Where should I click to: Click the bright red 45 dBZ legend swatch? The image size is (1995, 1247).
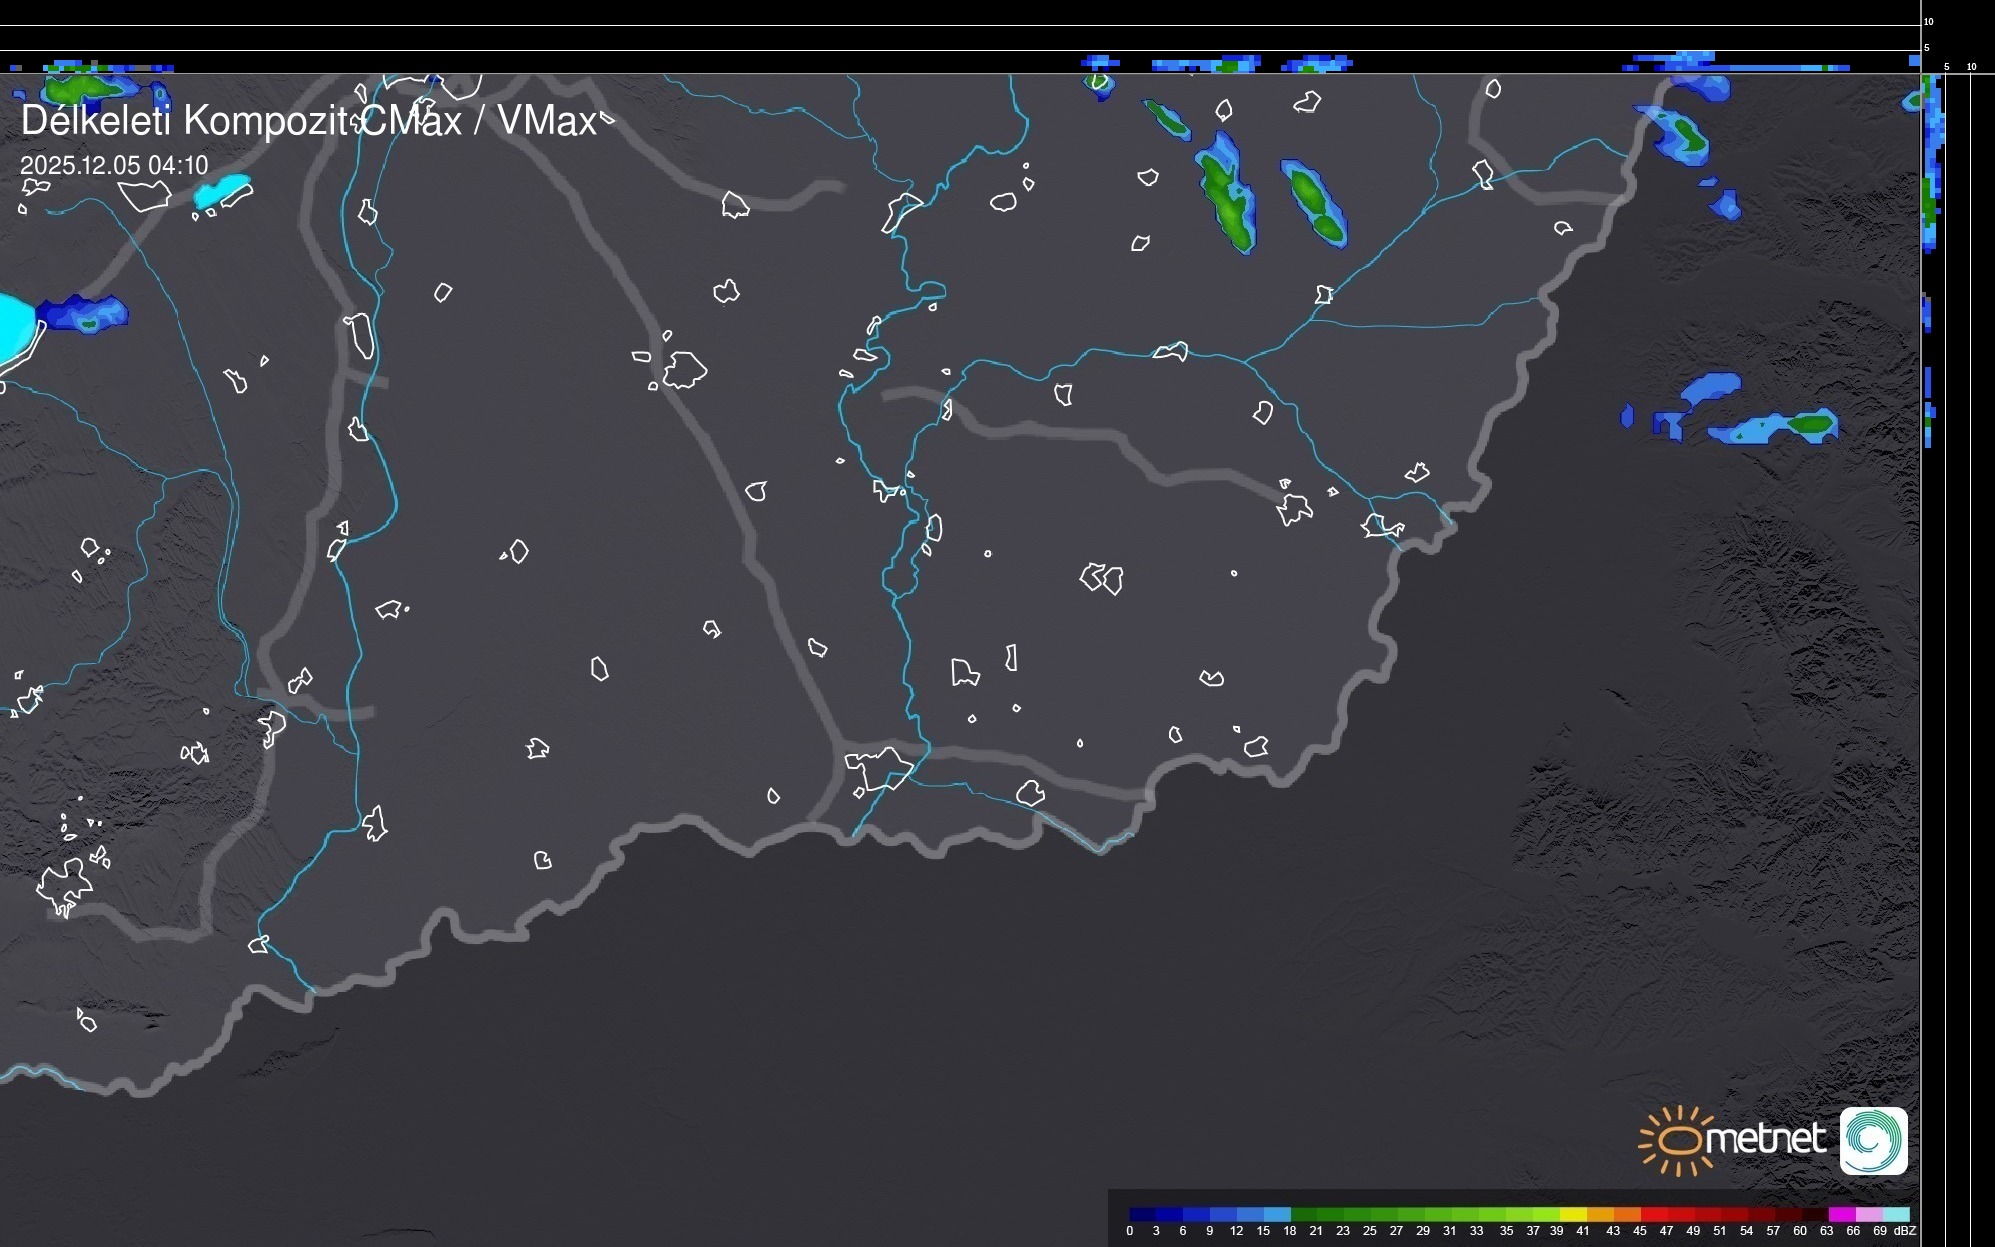(x=1655, y=1214)
